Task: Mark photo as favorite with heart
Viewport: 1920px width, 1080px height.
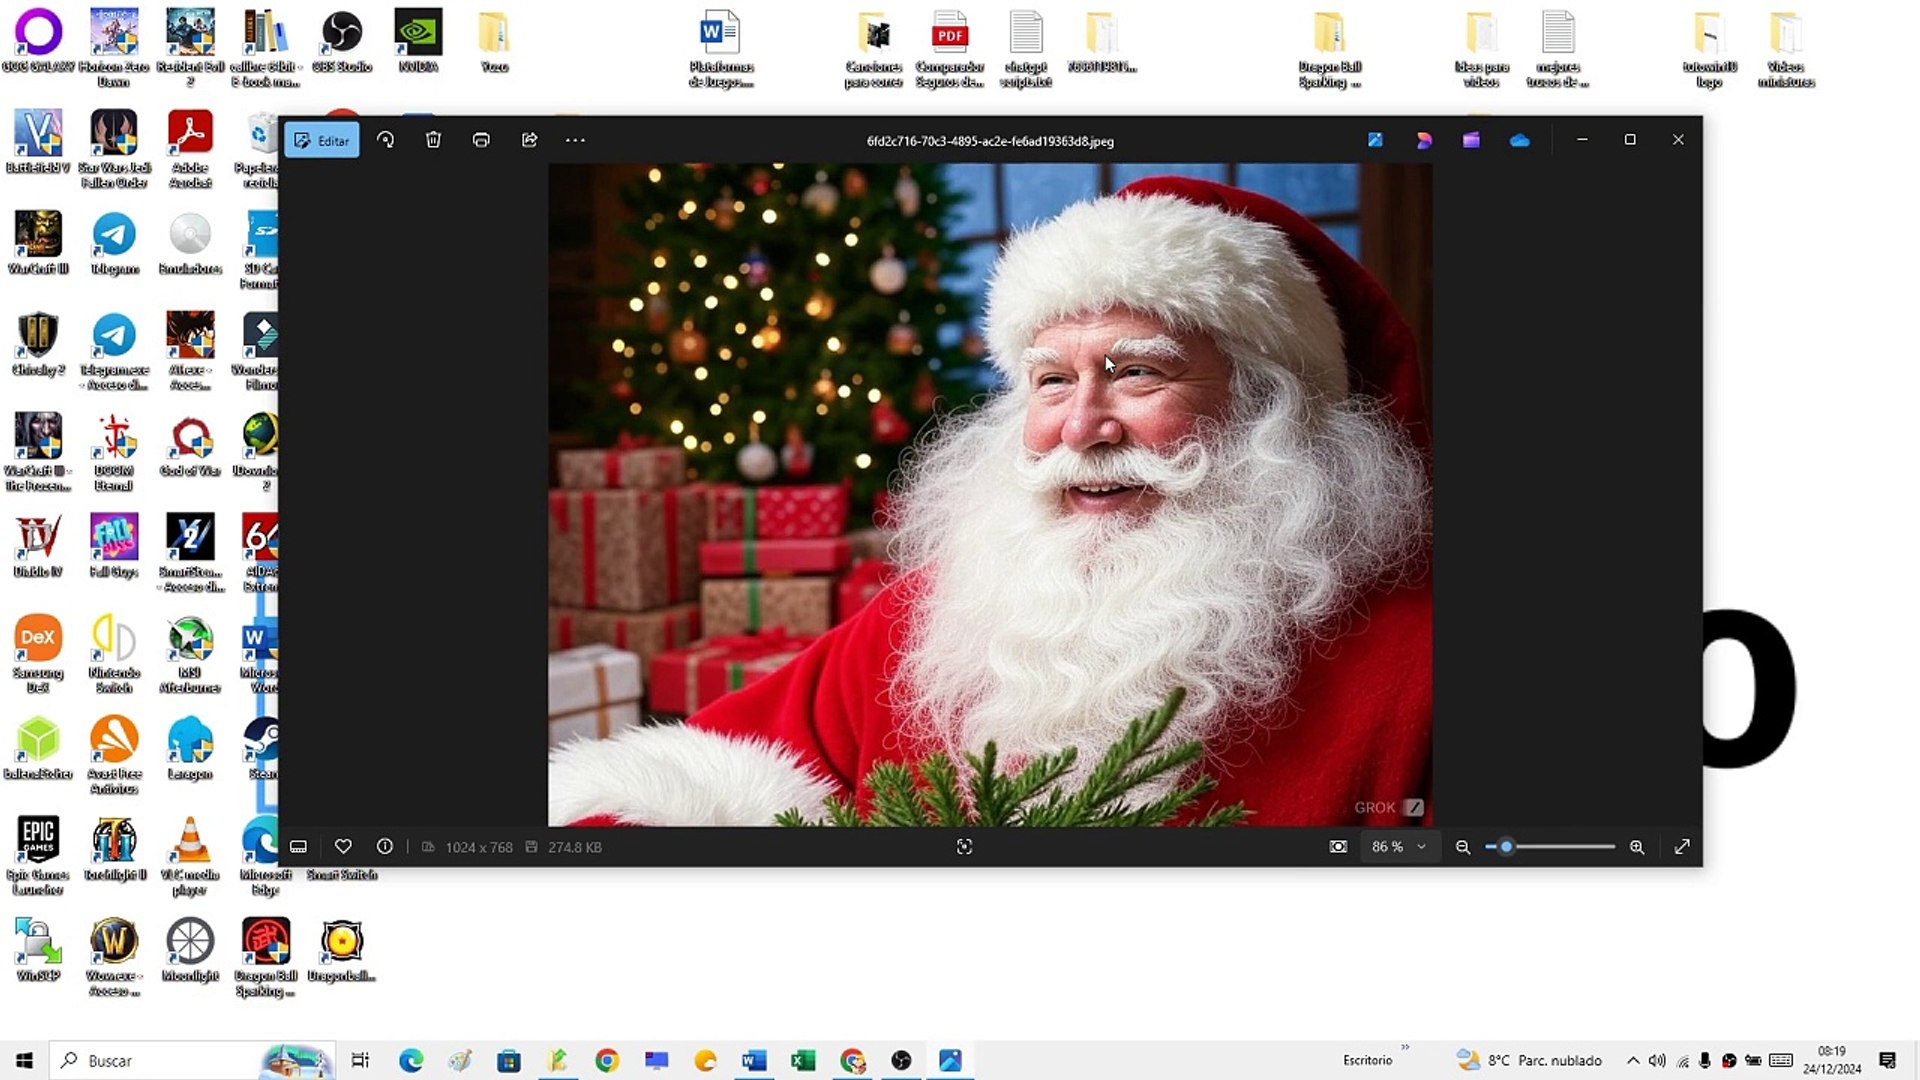Action: pyautogui.click(x=343, y=847)
